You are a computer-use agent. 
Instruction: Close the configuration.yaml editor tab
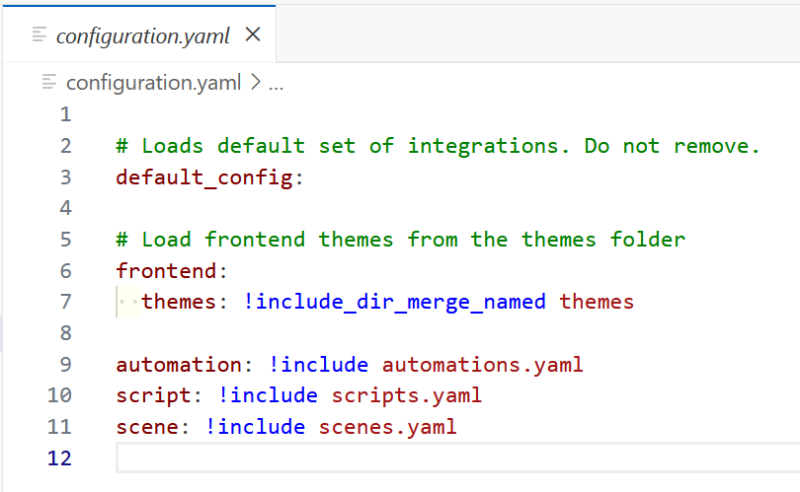[x=253, y=35]
